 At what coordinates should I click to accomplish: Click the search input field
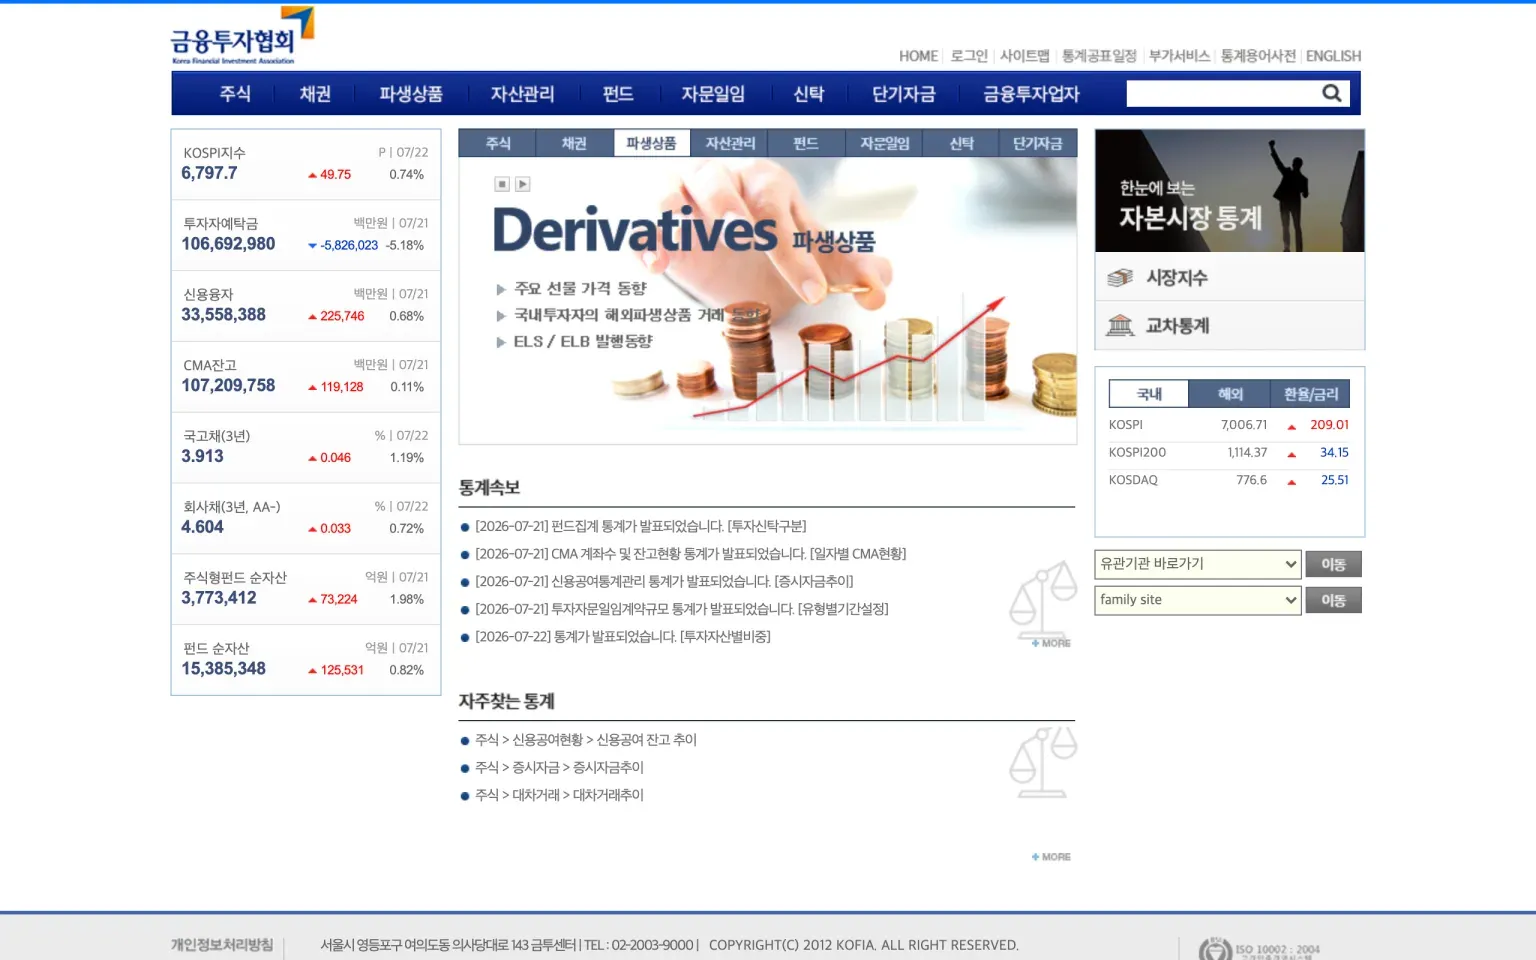(x=1222, y=93)
